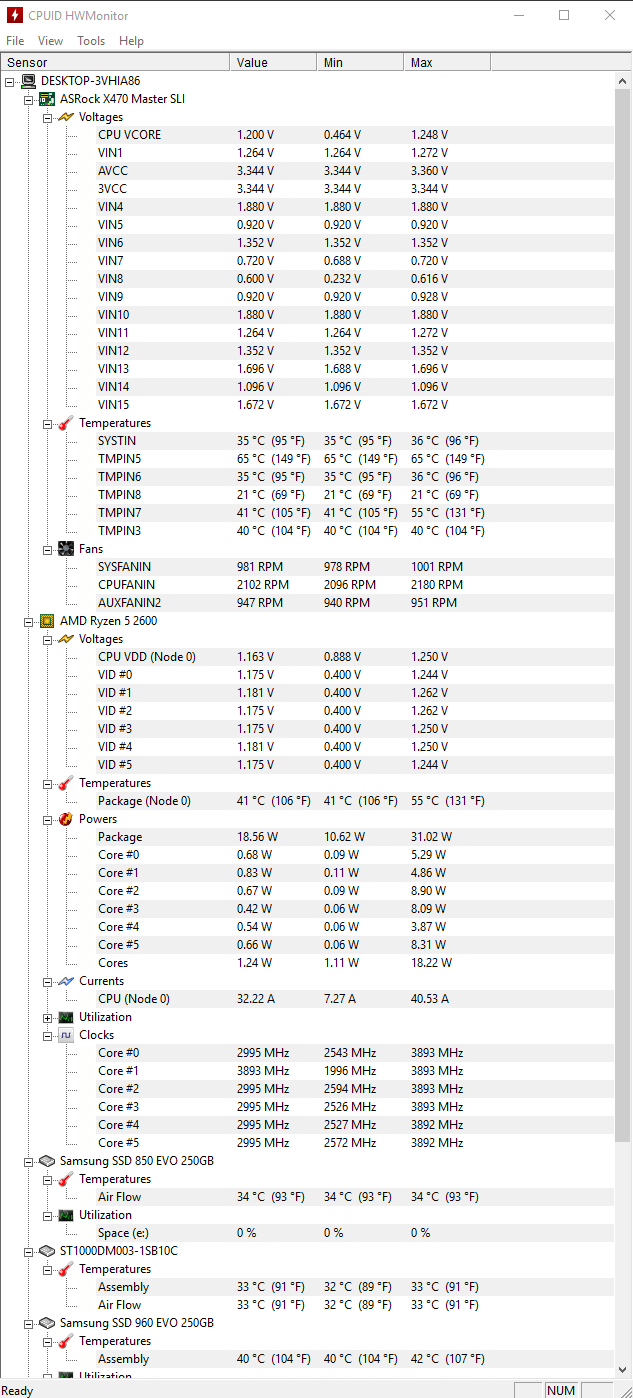Open the View menu

(x=50, y=41)
